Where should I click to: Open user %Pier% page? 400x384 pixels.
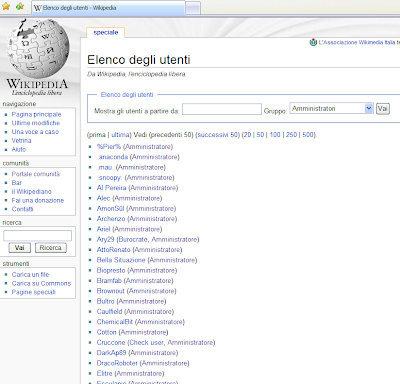[x=109, y=147]
